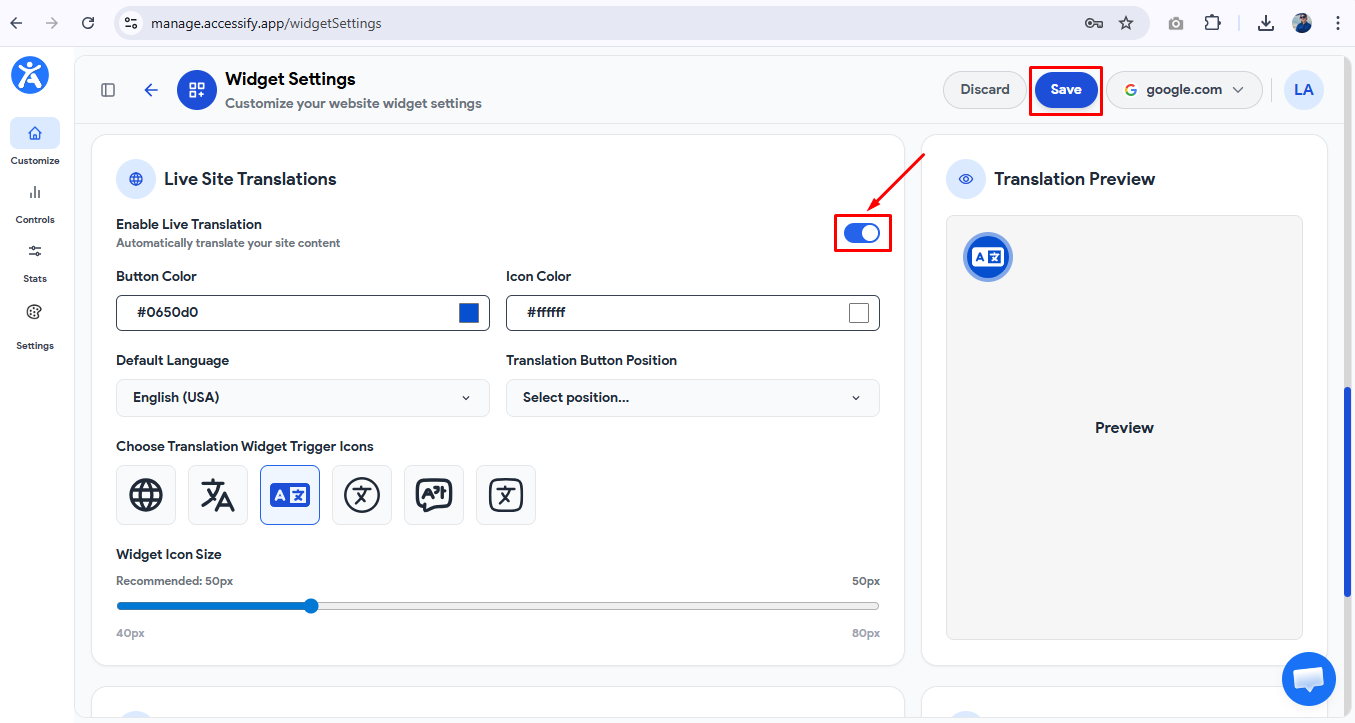This screenshot has height=723, width=1355.
Task: Expand the google.com site selector
Action: click(1184, 89)
